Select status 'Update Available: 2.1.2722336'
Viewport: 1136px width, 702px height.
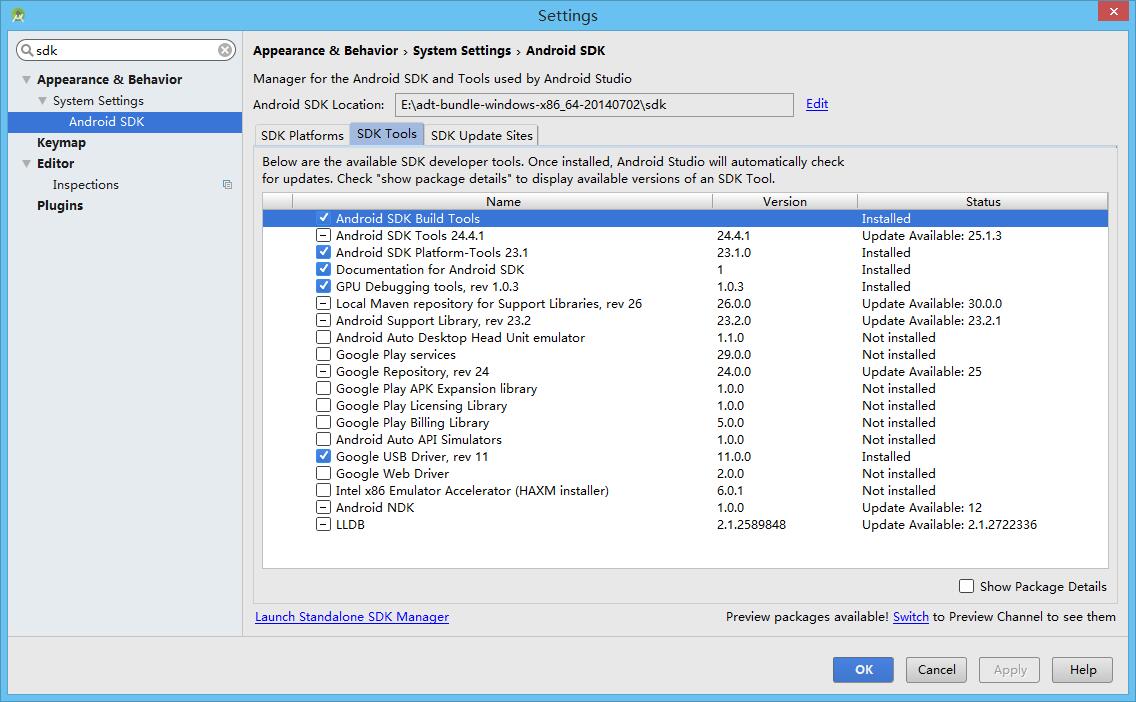[949, 525]
